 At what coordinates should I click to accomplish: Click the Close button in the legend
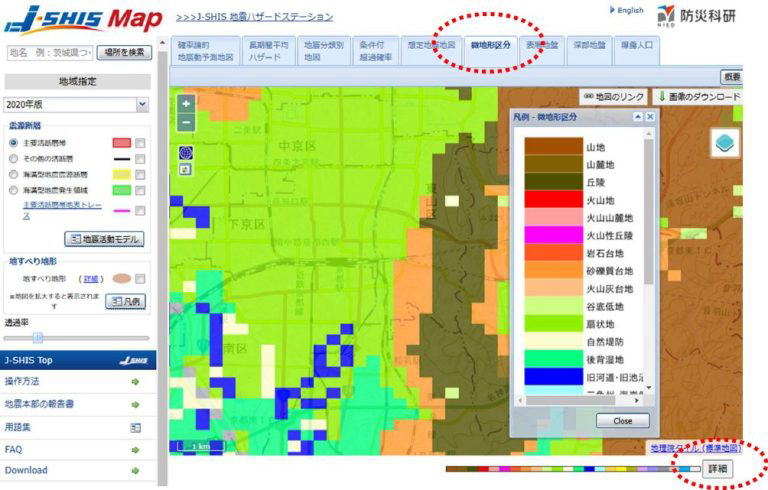pos(622,421)
